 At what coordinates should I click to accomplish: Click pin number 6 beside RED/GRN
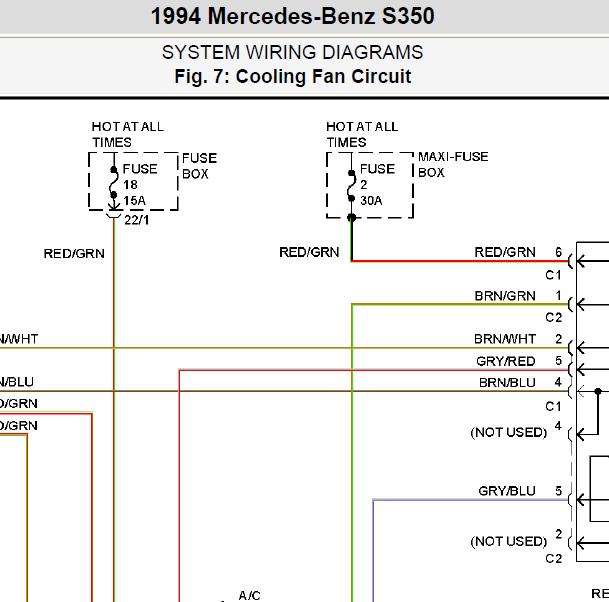click(559, 252)
